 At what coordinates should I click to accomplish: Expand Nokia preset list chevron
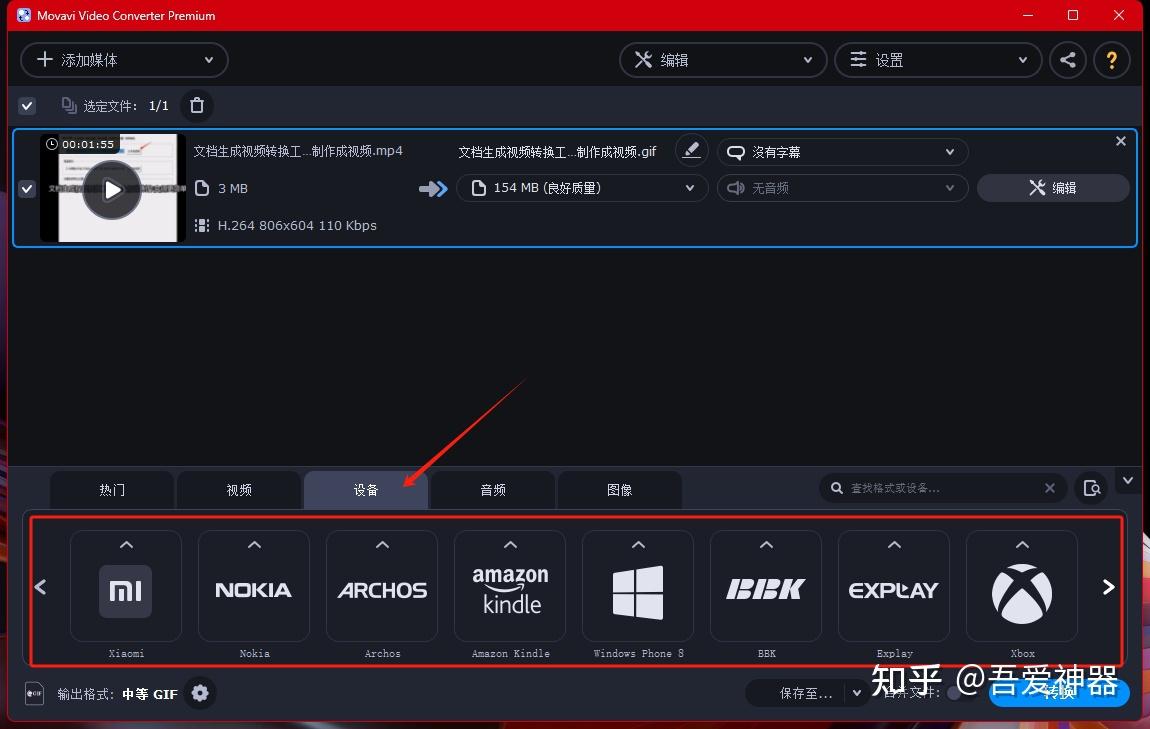point(254,545)
